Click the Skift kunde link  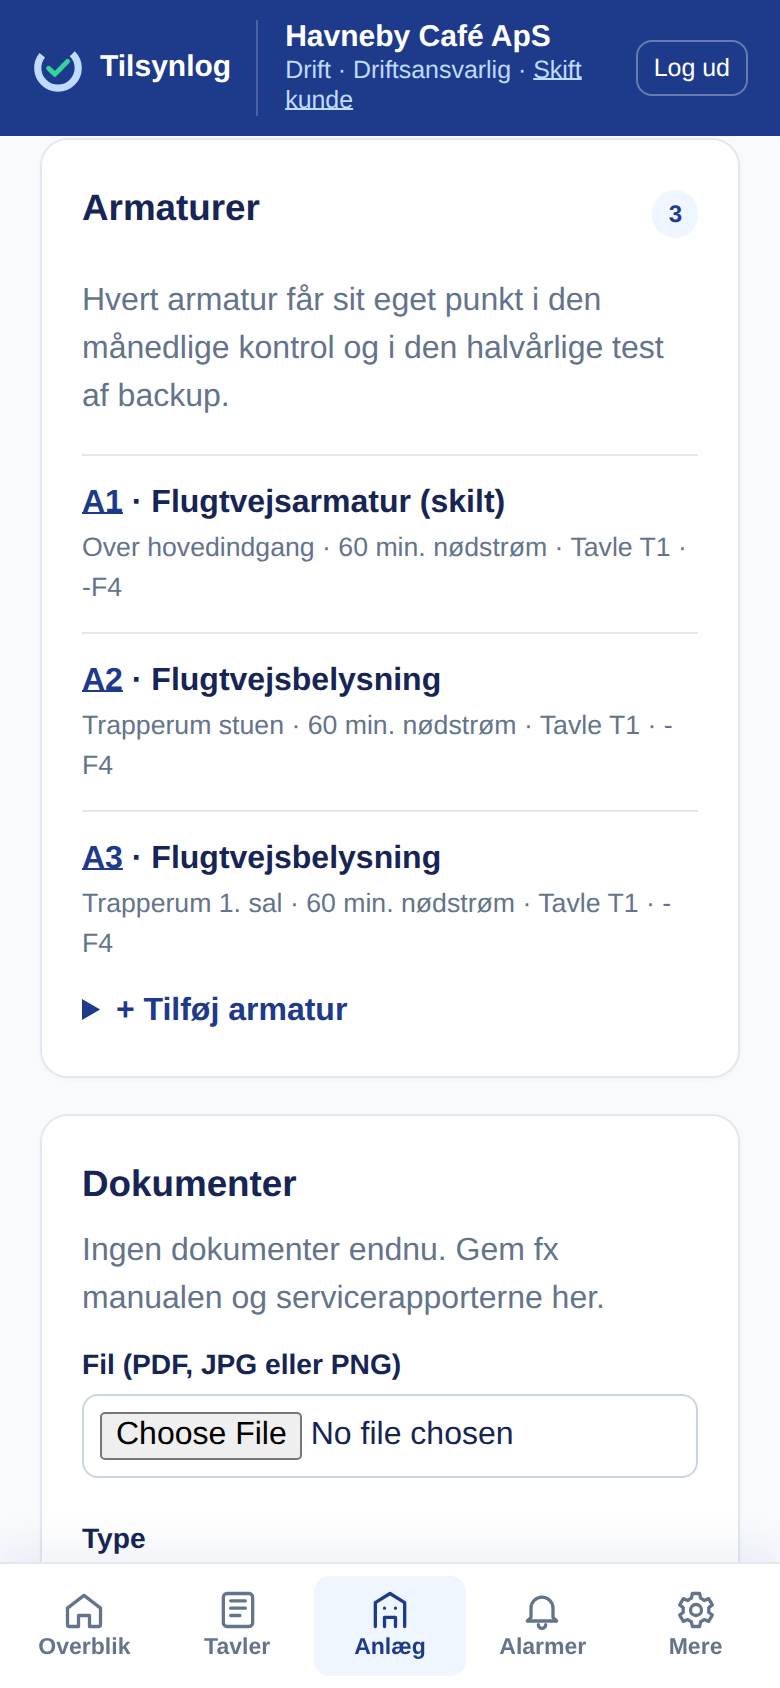[x=433, y=84]
